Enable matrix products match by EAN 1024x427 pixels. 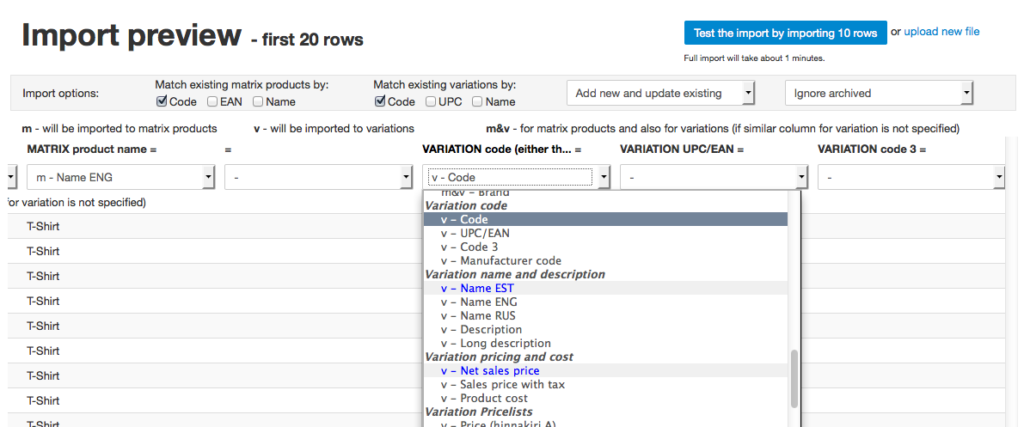coord(212,101)
